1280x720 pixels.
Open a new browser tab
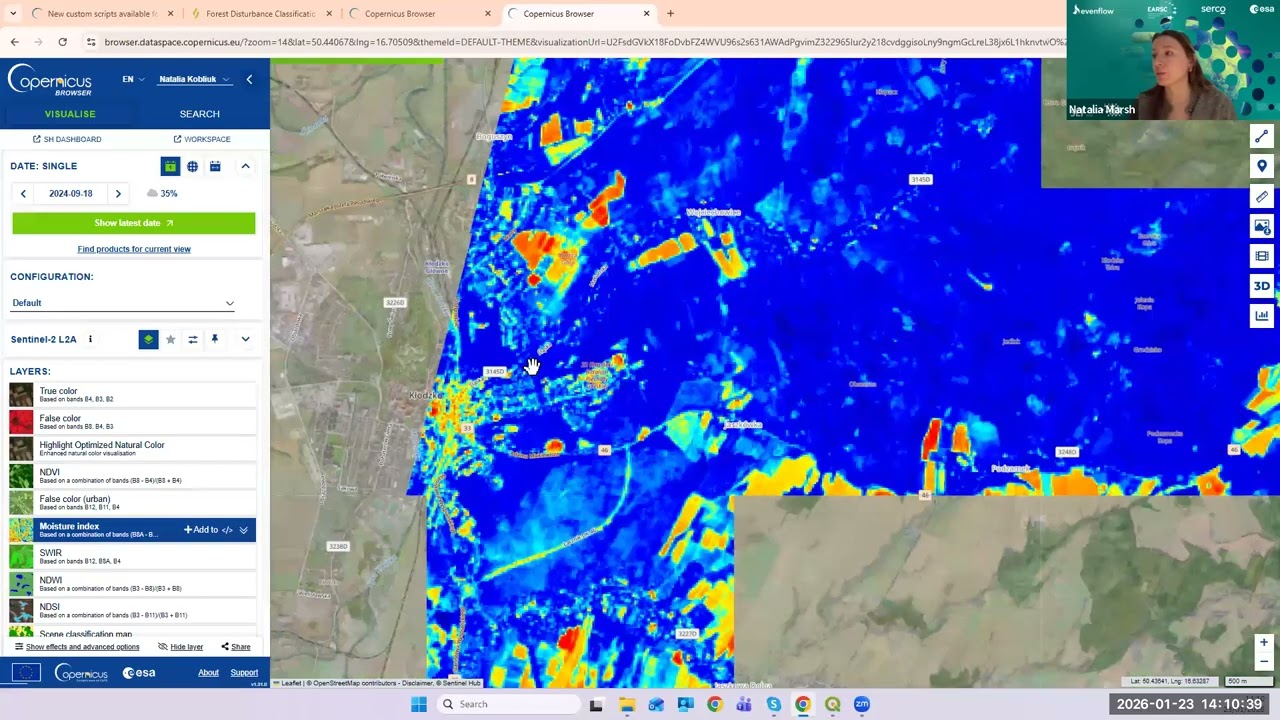pos(670,14)
